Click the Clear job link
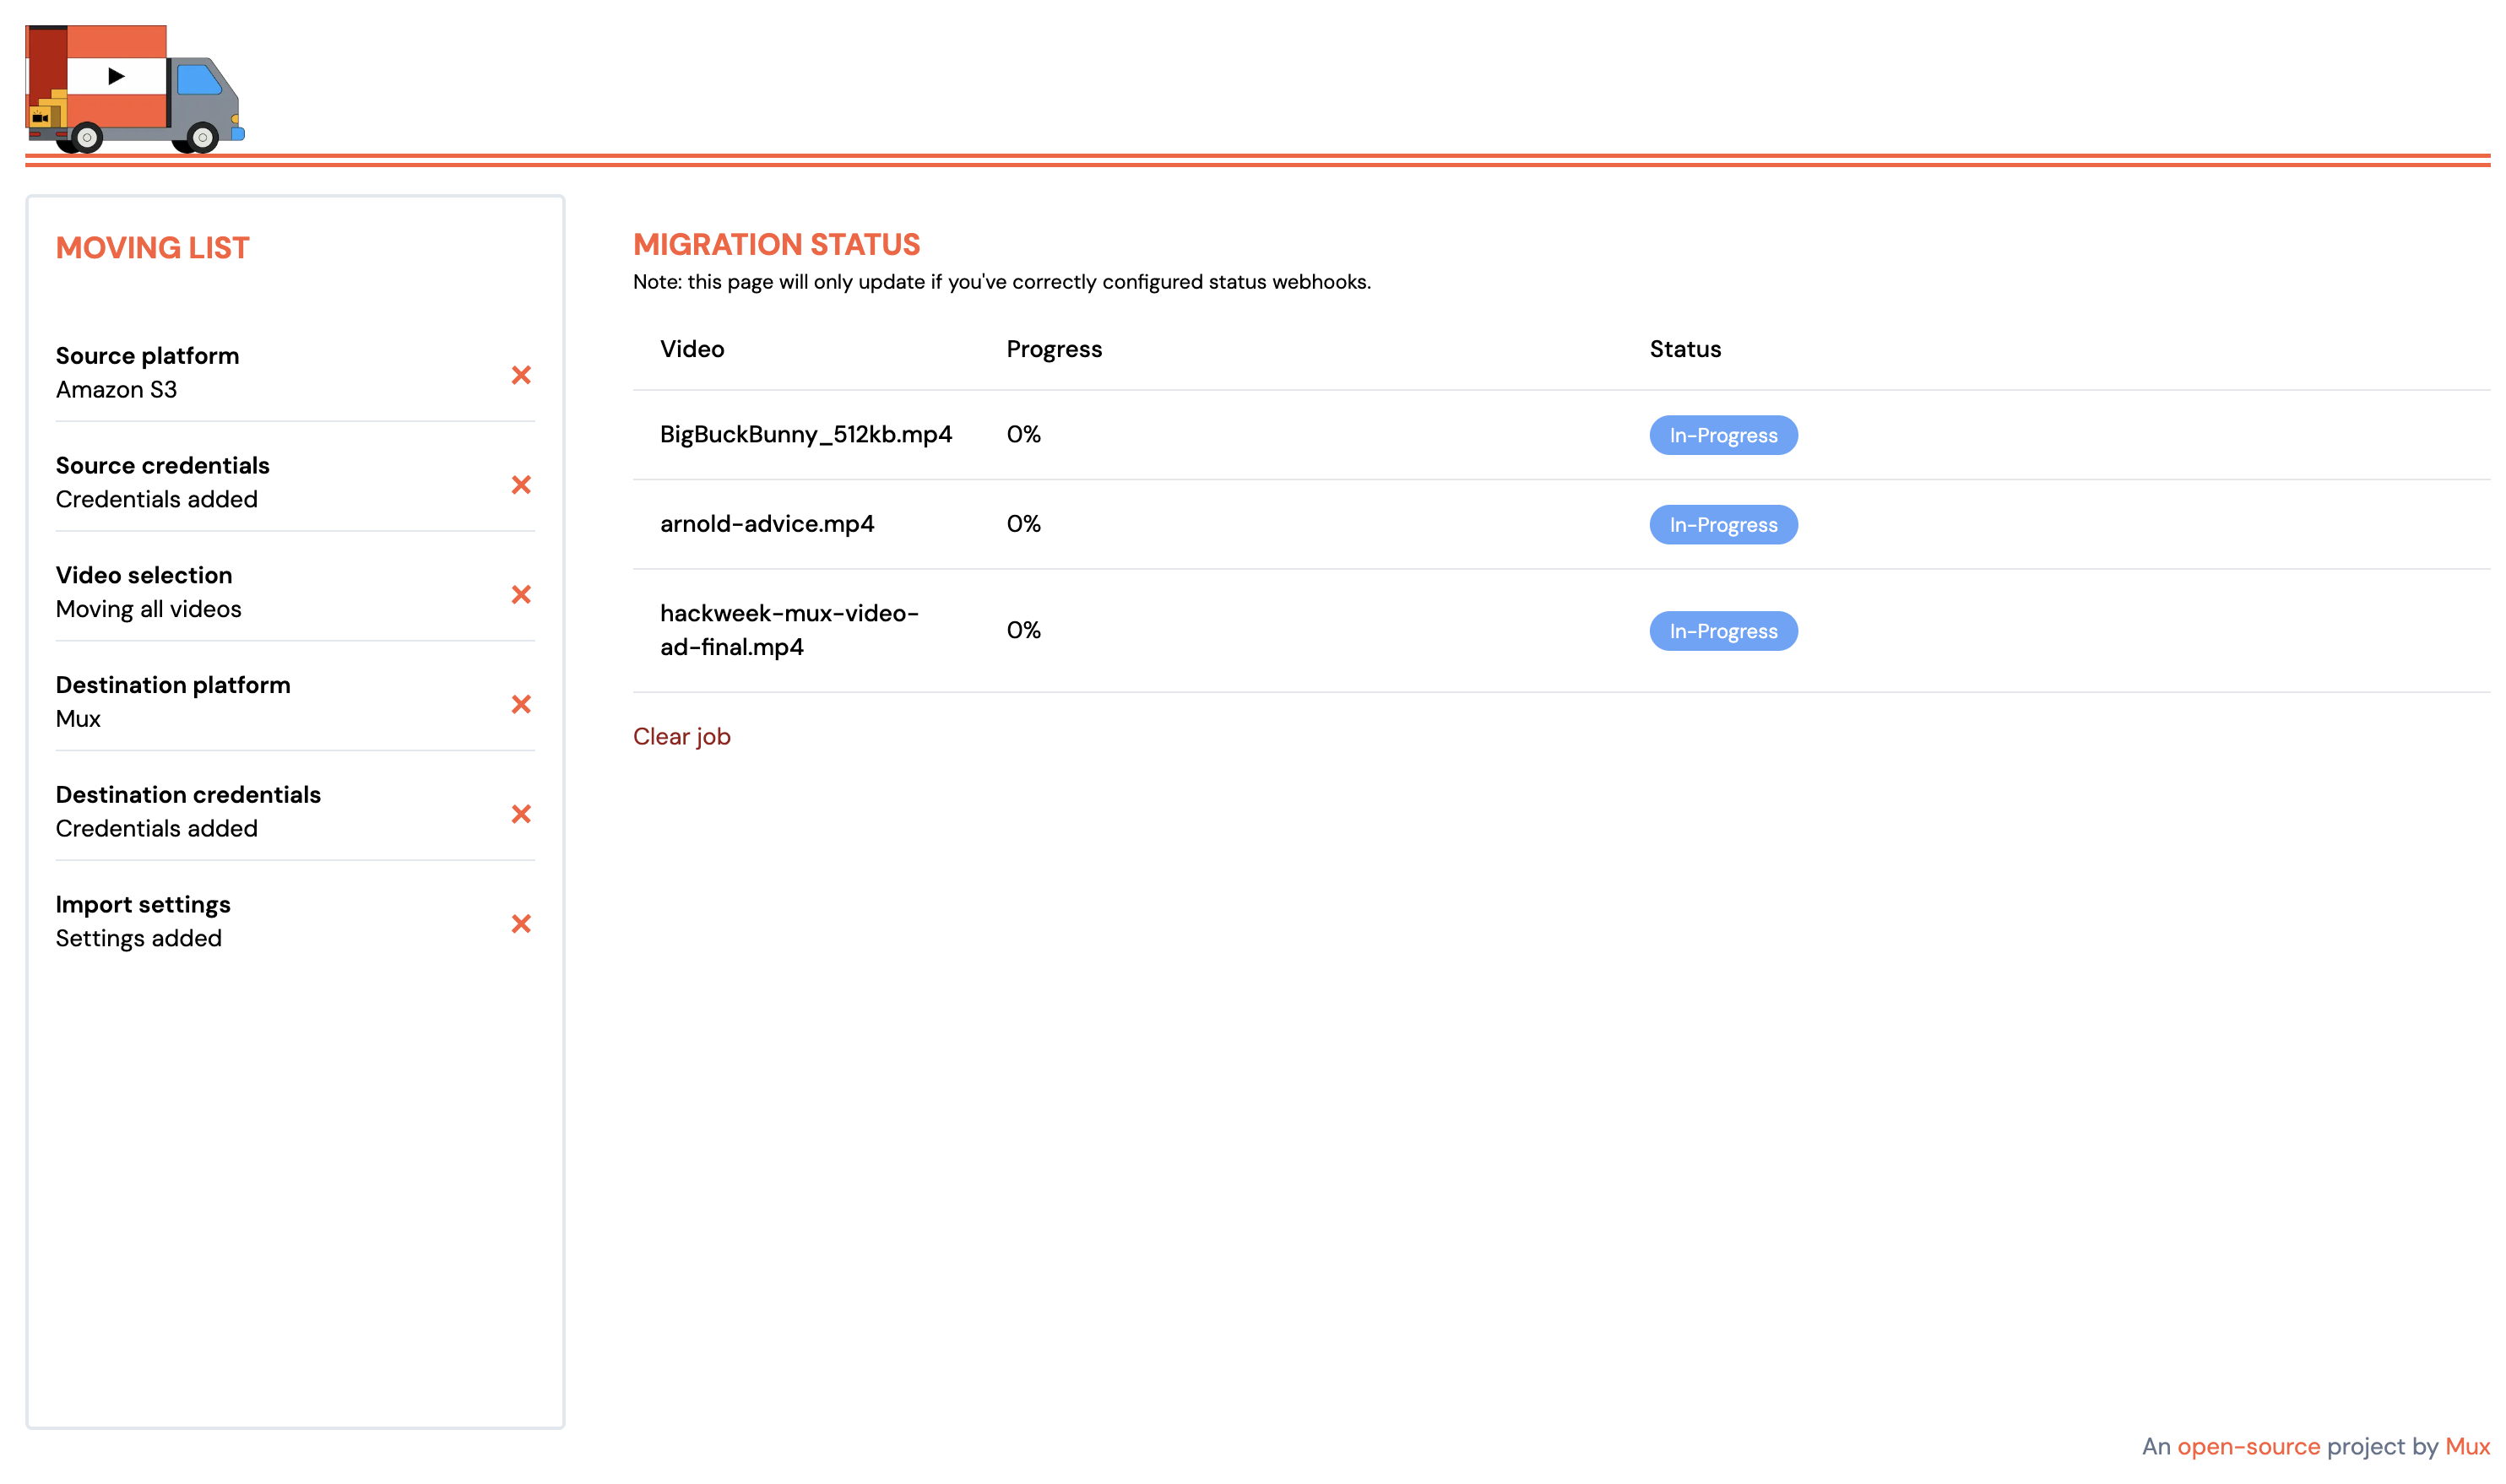This screenshot has height=1484, width=2506. [681, 737]
